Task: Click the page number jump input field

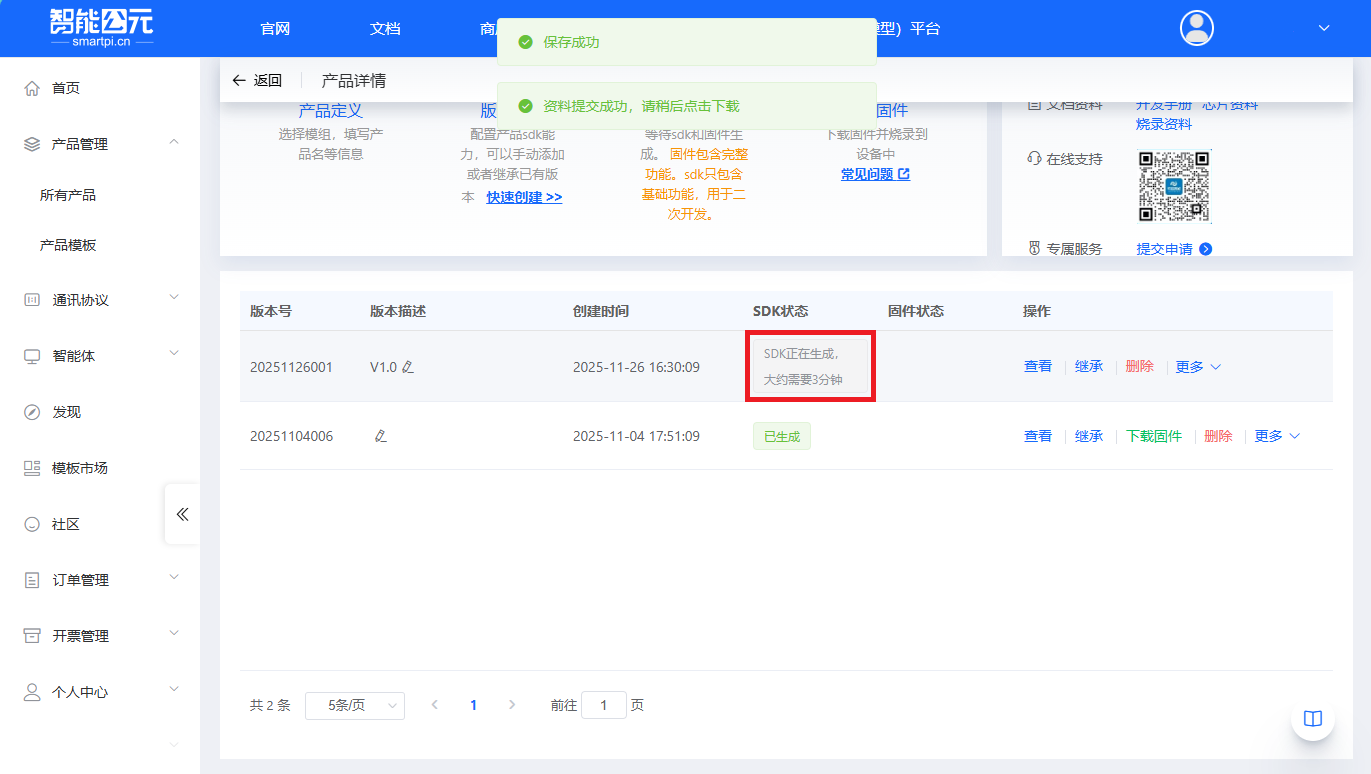Action: tap(603, 705)
